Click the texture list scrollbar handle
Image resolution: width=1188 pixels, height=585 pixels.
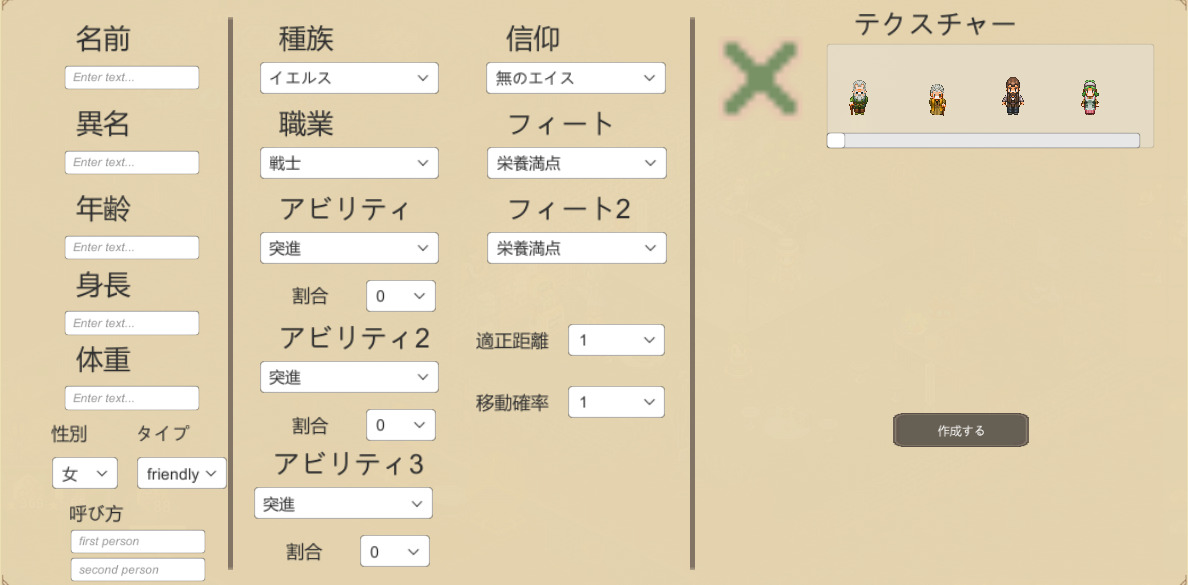tap(836, 140)
